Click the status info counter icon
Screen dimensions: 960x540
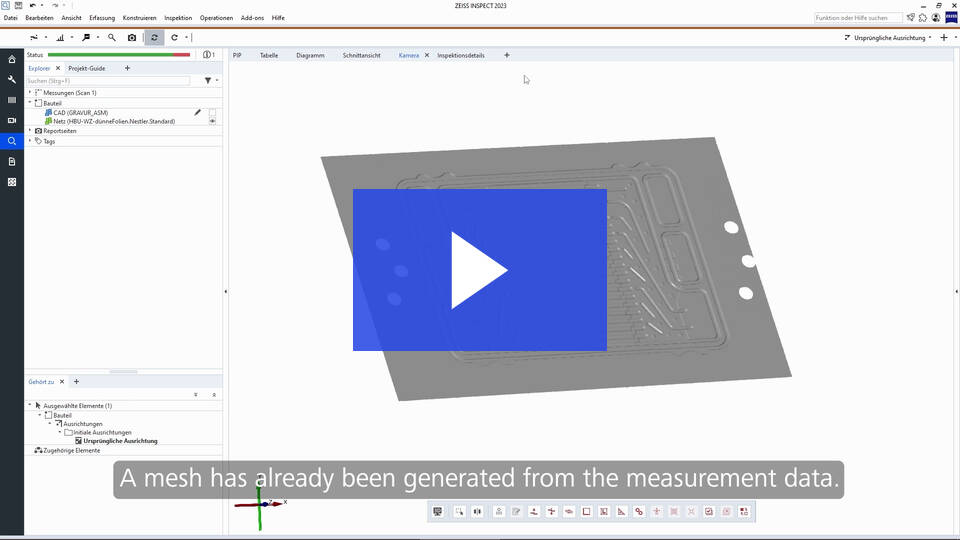[x=209, y=55]
